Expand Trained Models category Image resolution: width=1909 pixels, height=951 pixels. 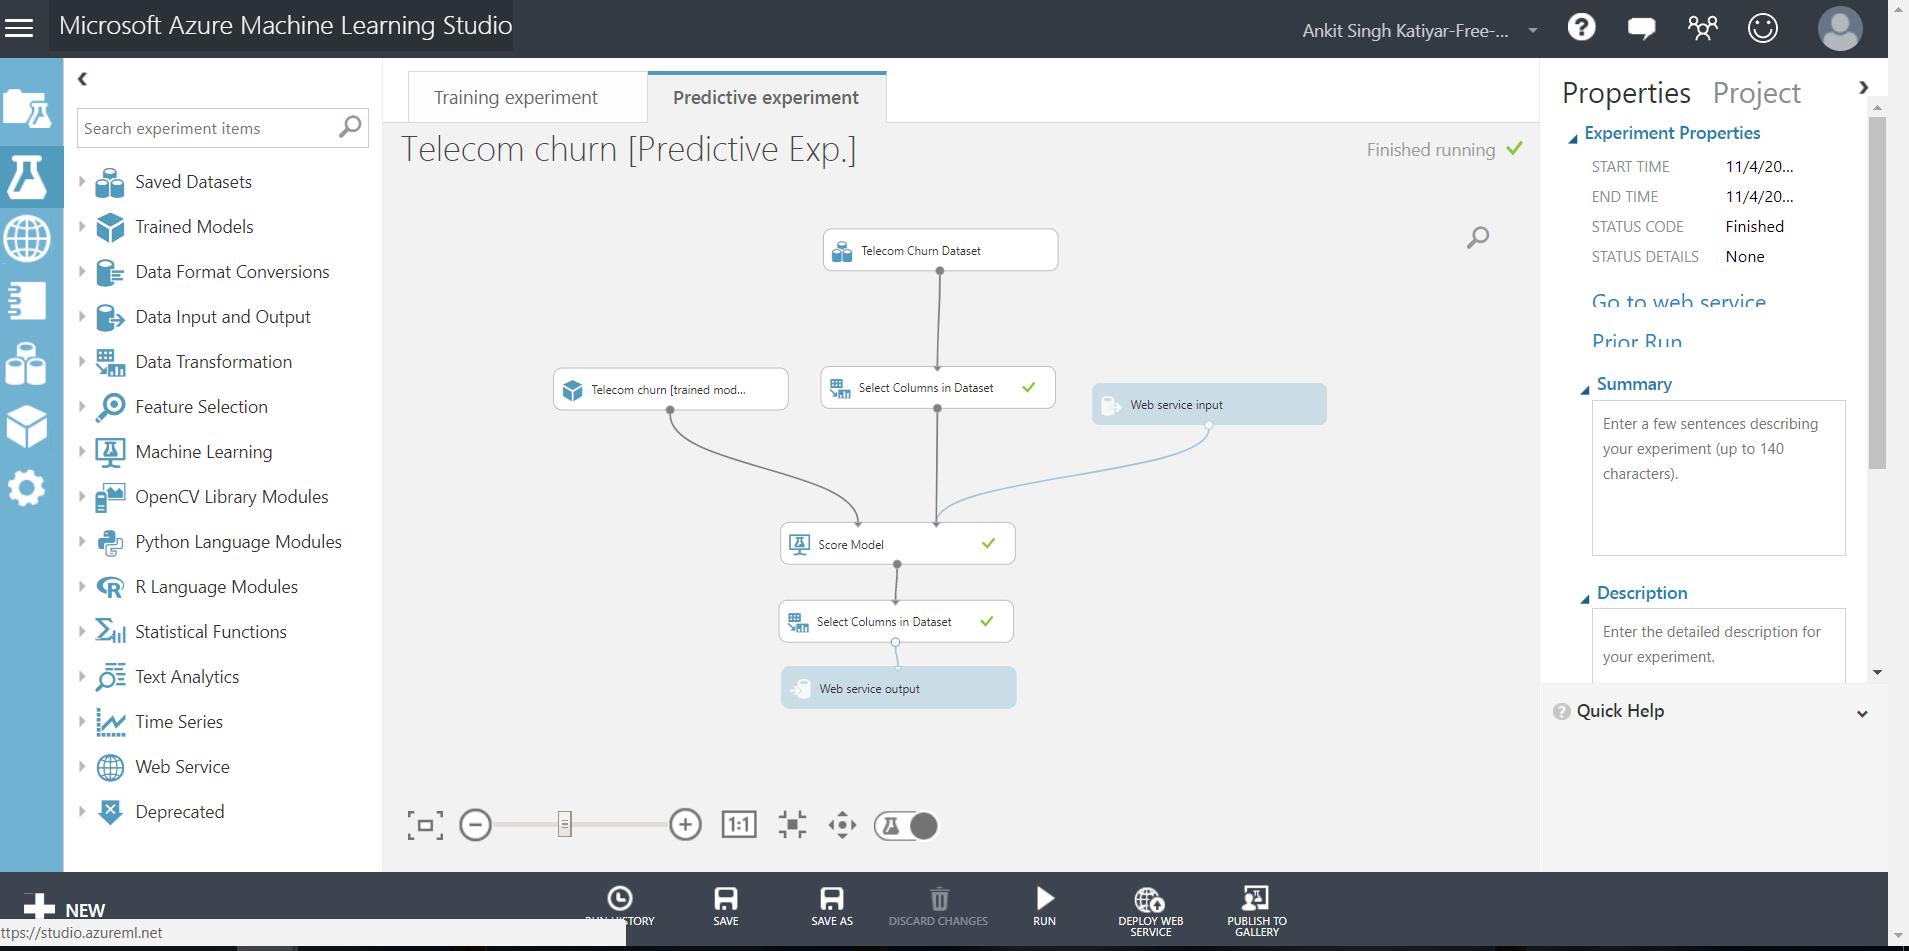click(x=82, y=227)
